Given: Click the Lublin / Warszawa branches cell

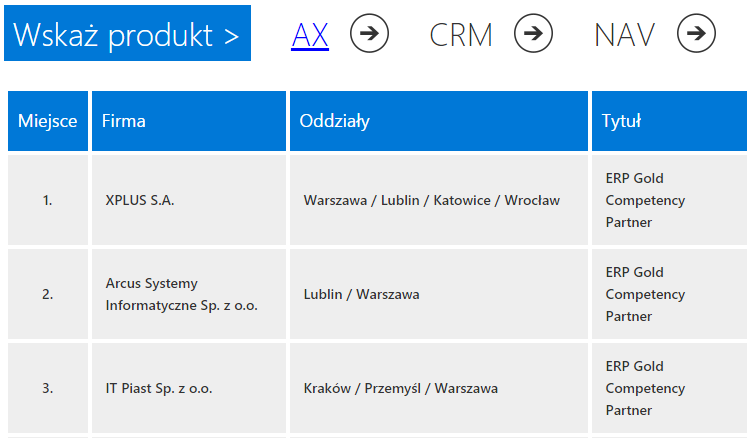Looking at the screenshot, I should [439, 294].
